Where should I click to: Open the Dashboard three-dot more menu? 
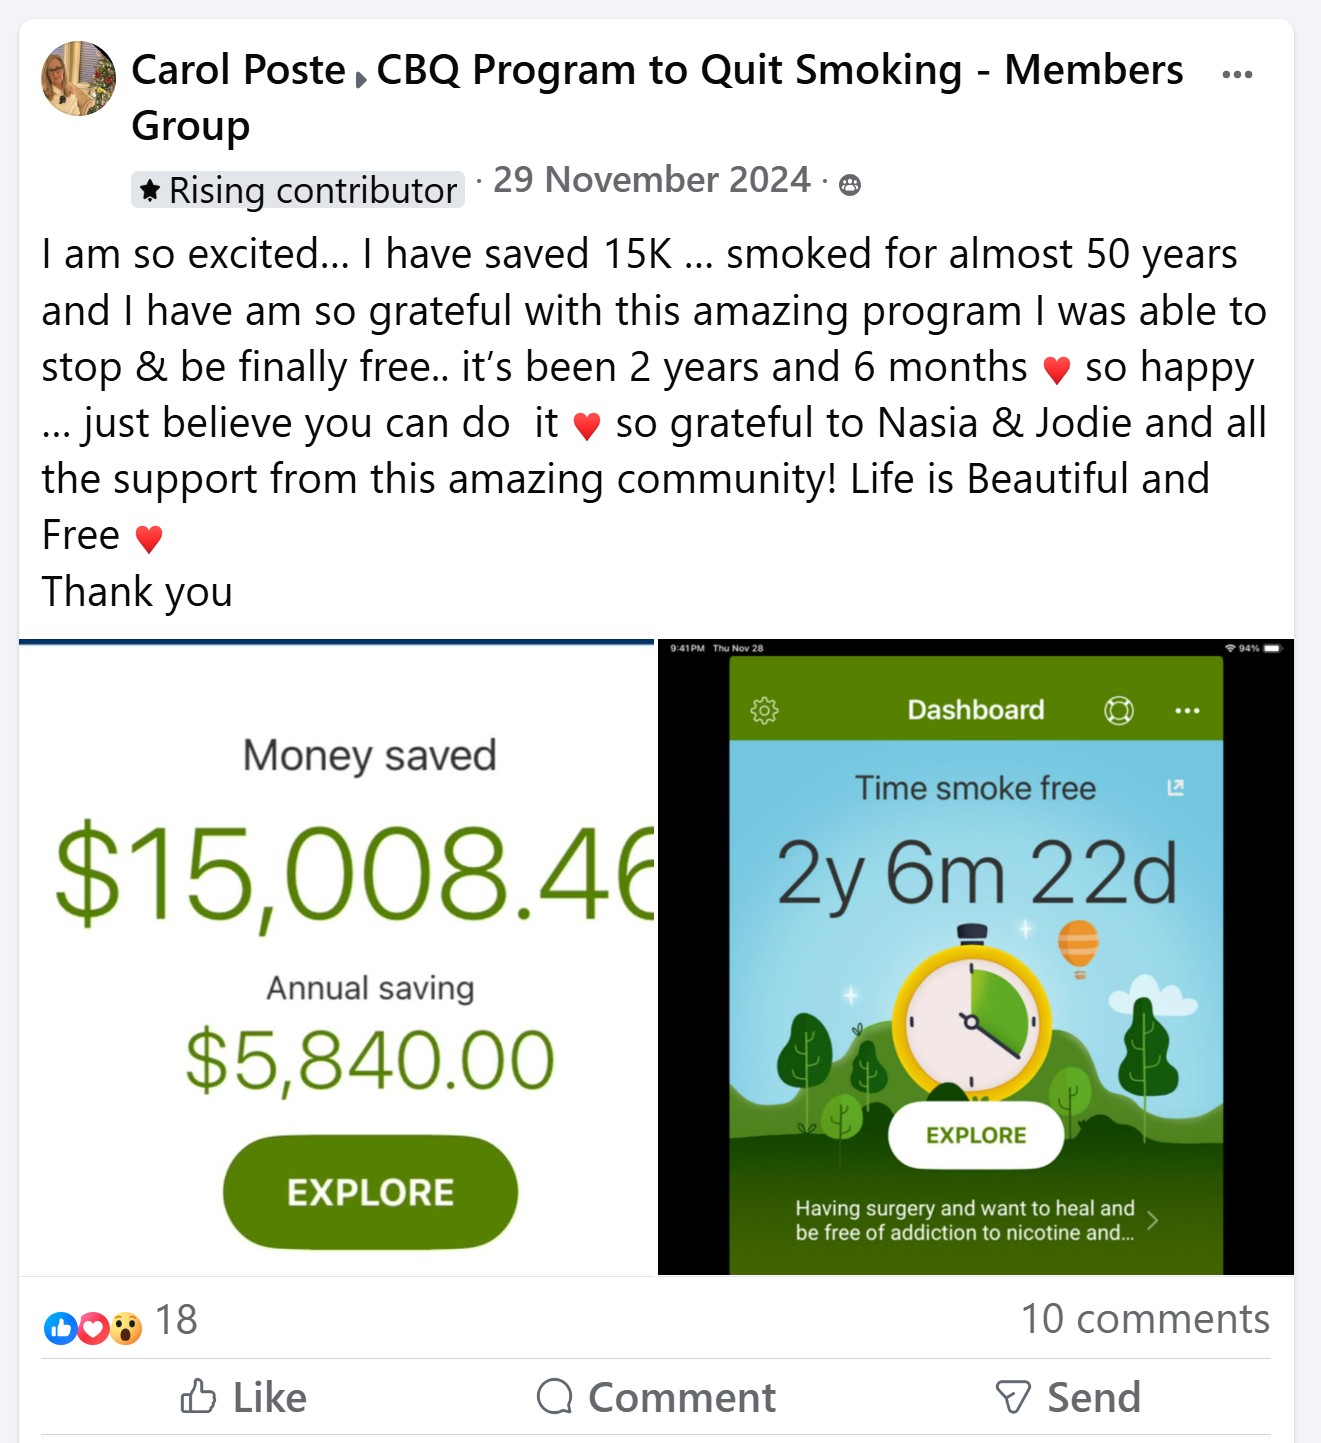[x=1187, y=710]
